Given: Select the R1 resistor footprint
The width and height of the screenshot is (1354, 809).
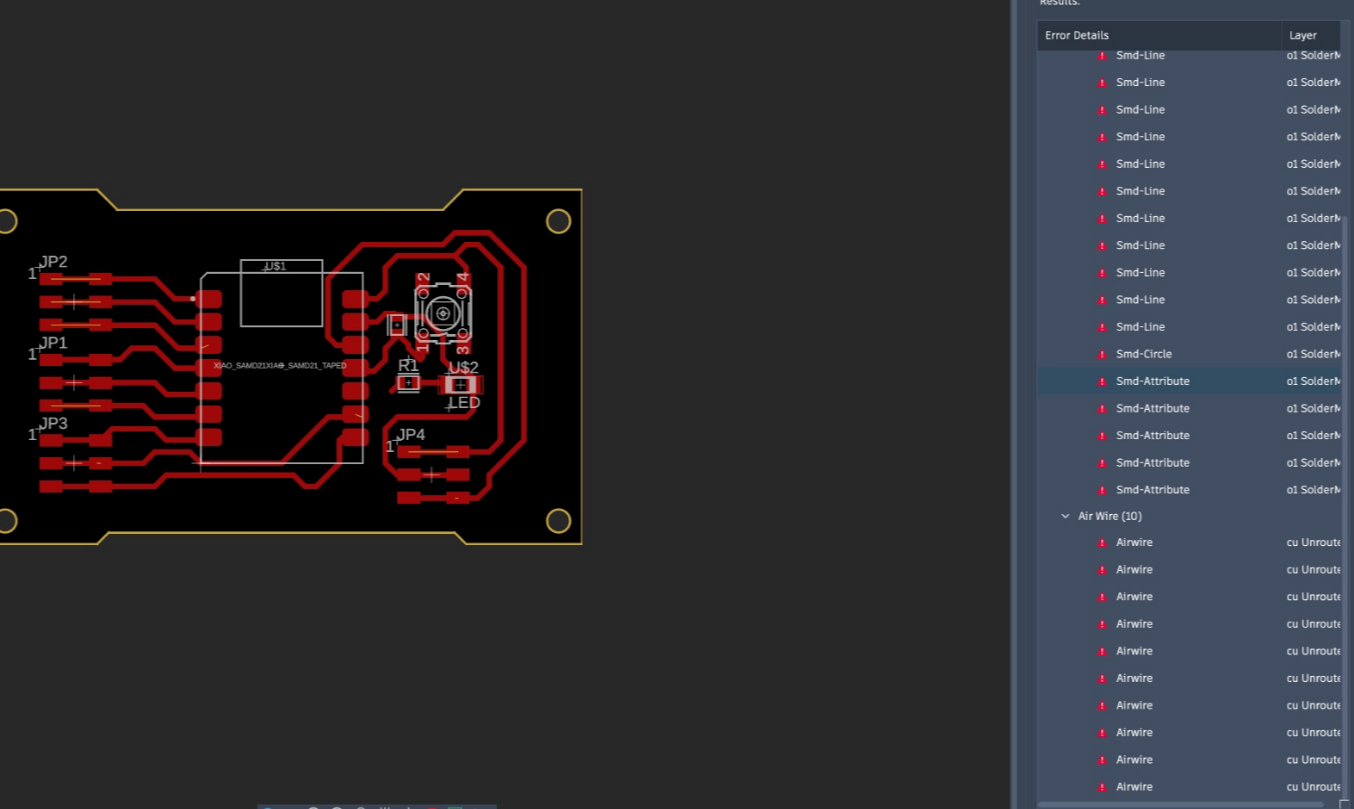Looking at the screenshot, I should 408,383.
